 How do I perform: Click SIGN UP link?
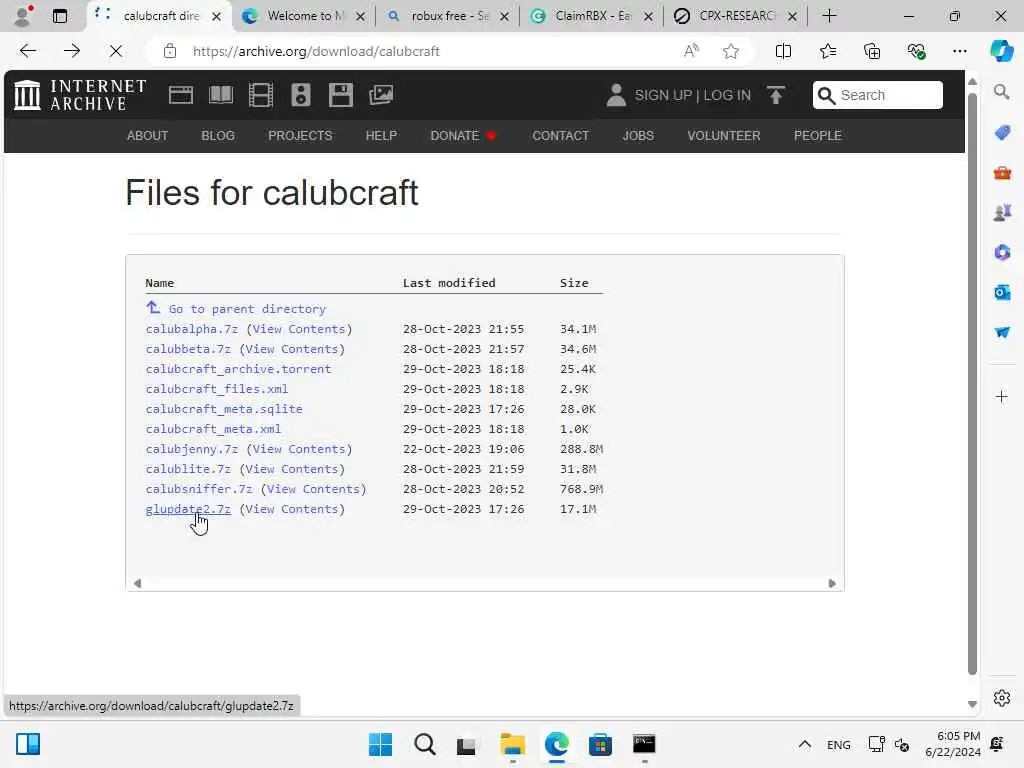click(663, 95)
